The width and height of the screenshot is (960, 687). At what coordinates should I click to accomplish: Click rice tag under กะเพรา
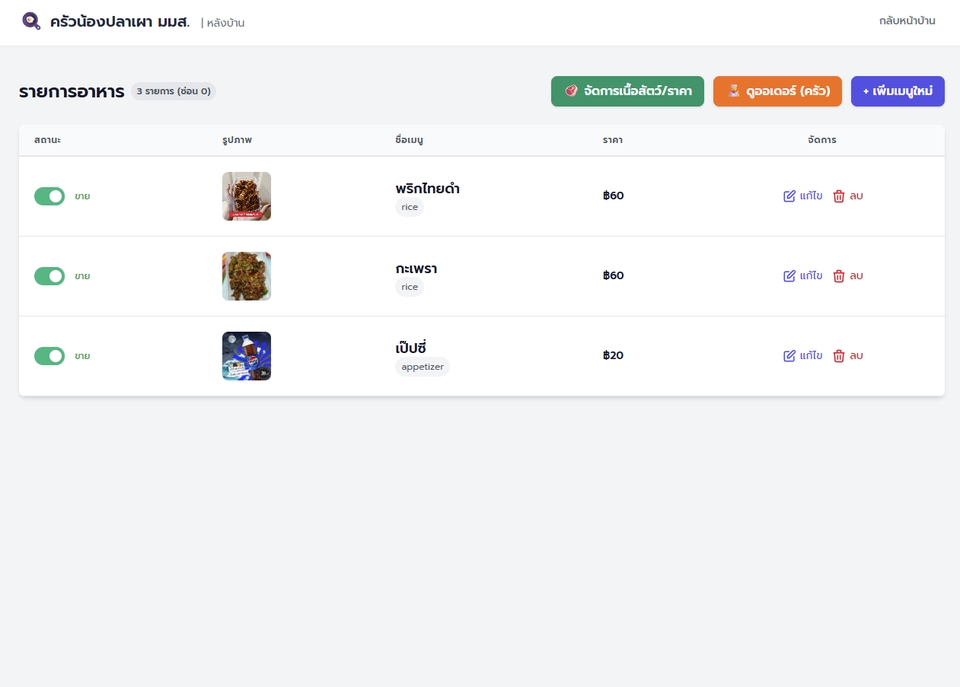[410, 287]
